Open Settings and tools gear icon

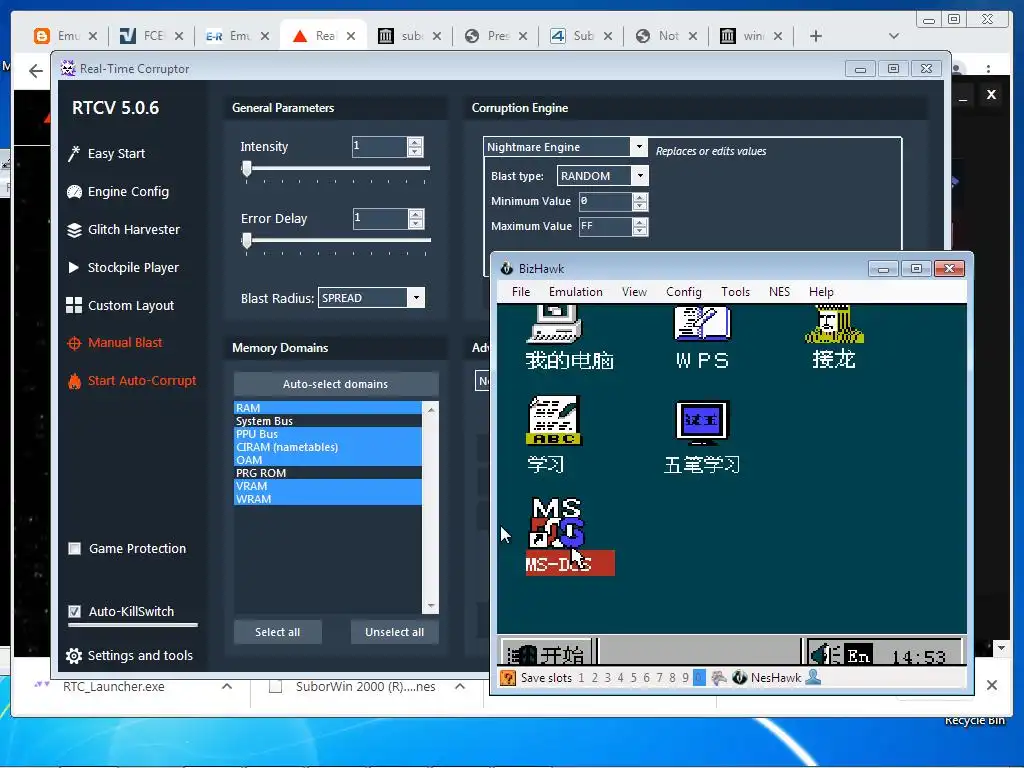pyautogui.click(x=74, y=656)
